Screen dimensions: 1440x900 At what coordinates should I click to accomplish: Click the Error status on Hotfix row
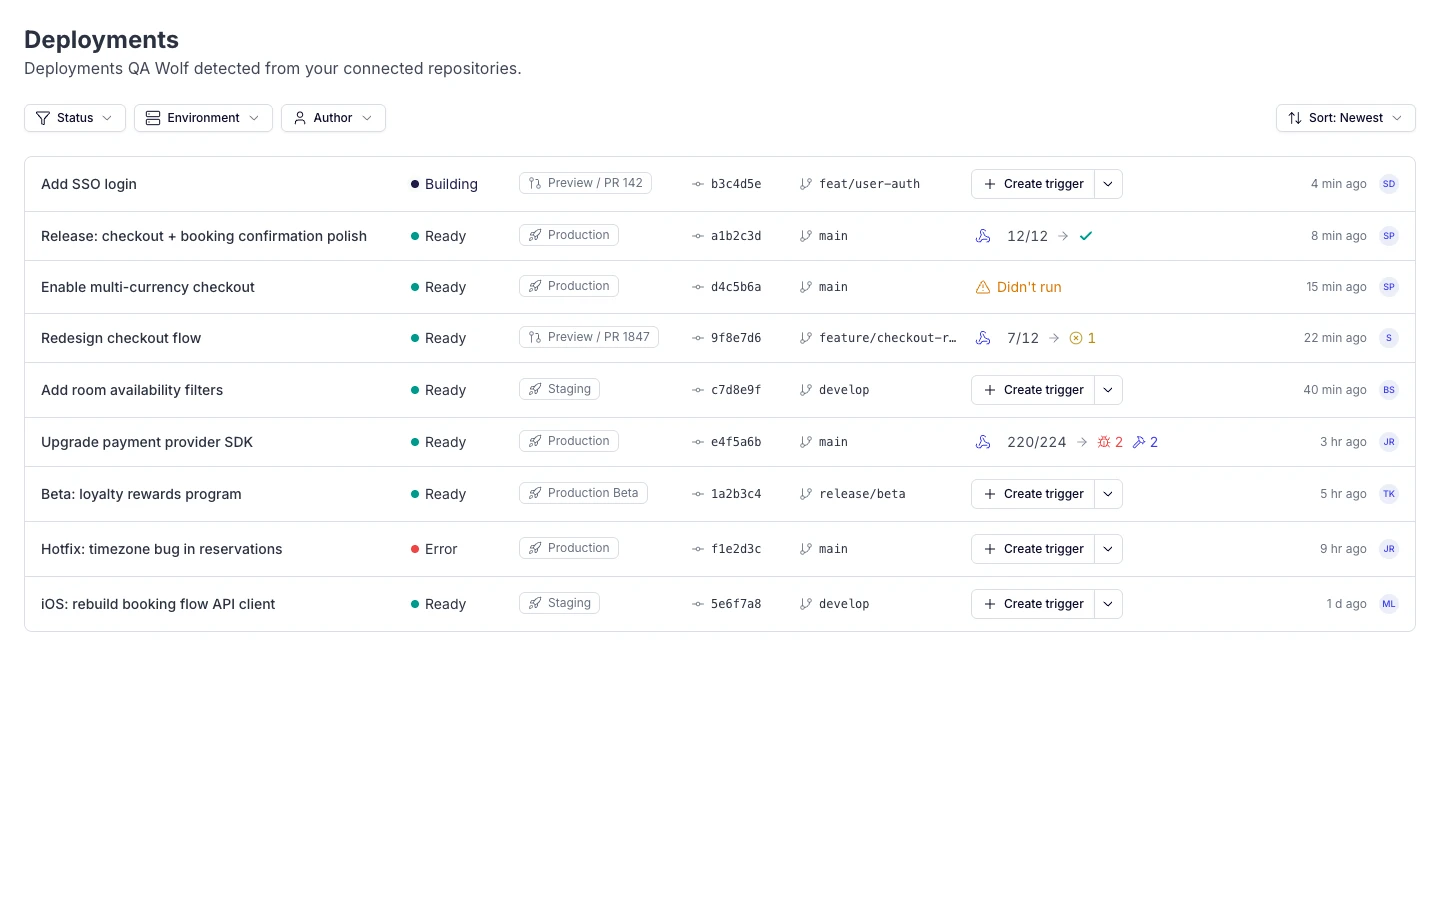tap(434, 549)
